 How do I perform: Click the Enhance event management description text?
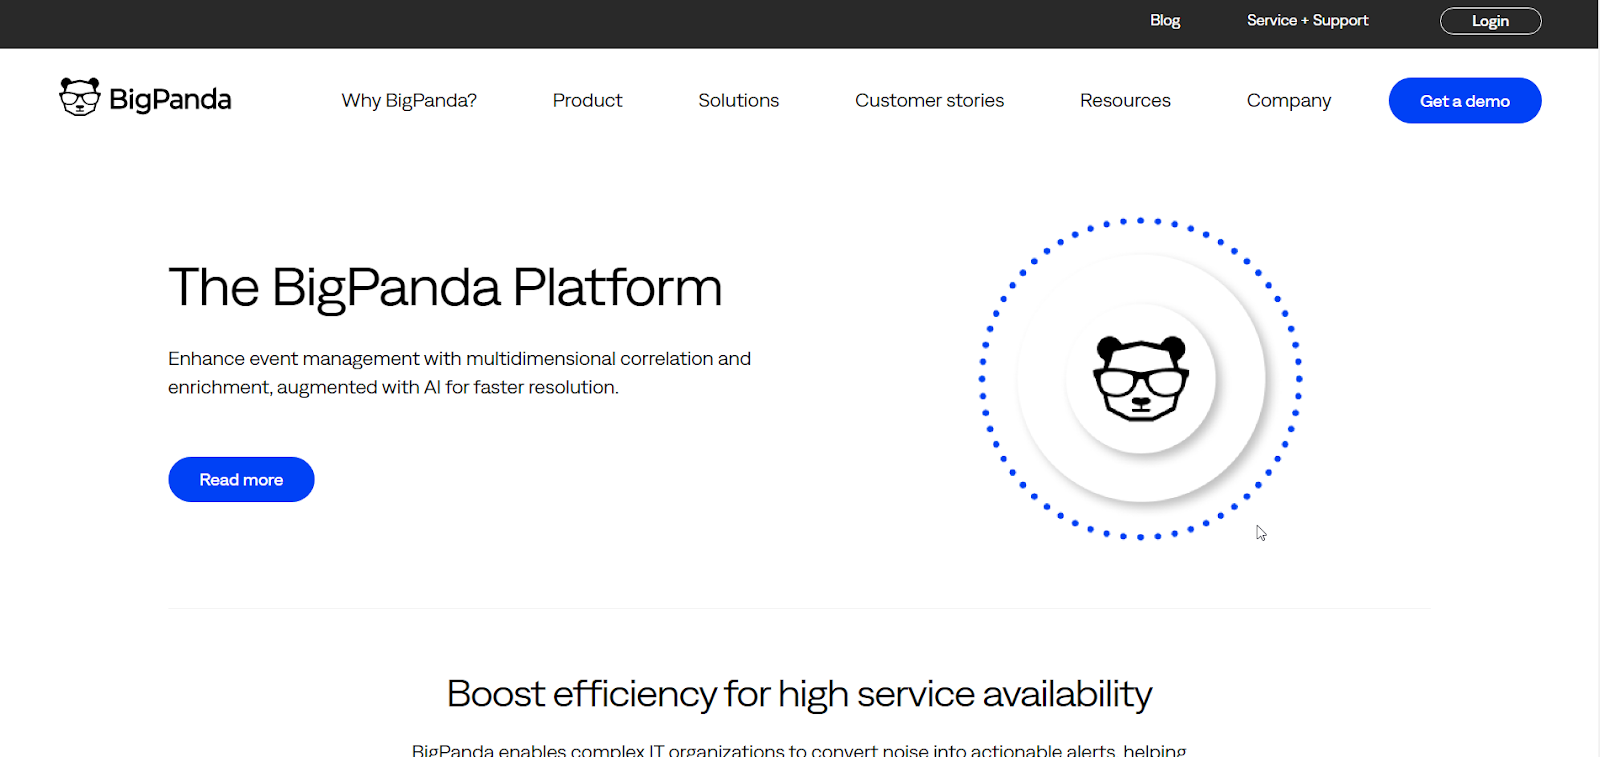pyautogui.click(x=459, y=373)
